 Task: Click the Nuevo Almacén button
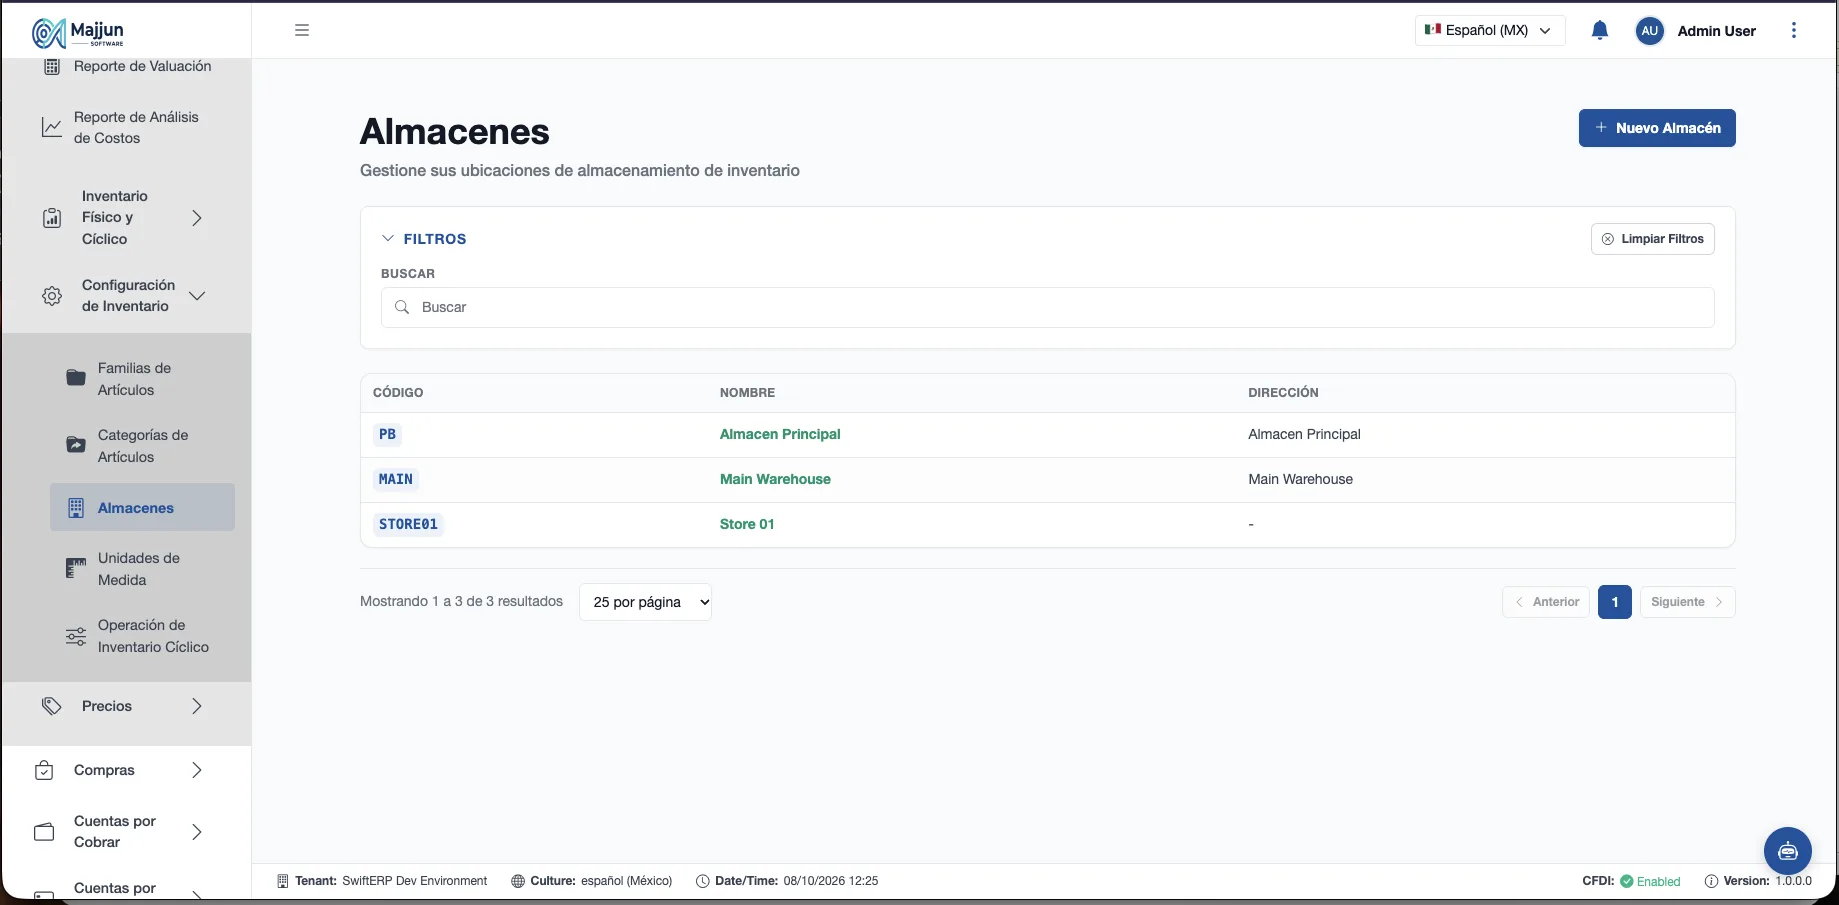[1657, 128]
